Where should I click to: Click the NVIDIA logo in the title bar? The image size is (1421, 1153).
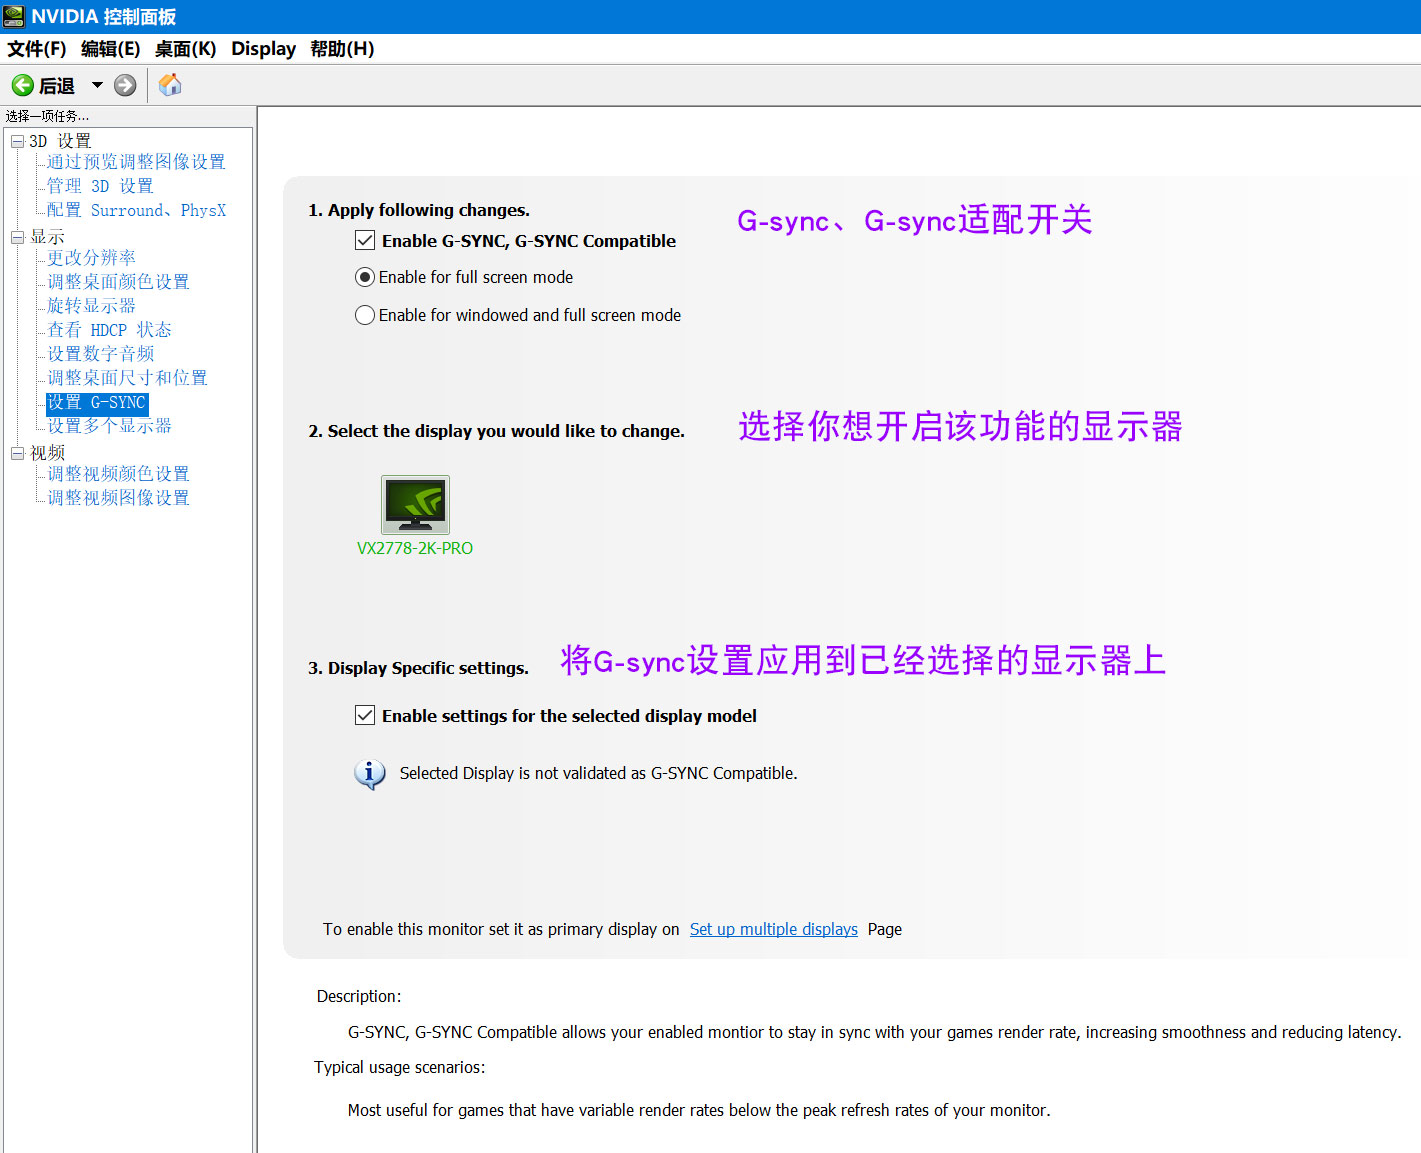pos(13,16)
